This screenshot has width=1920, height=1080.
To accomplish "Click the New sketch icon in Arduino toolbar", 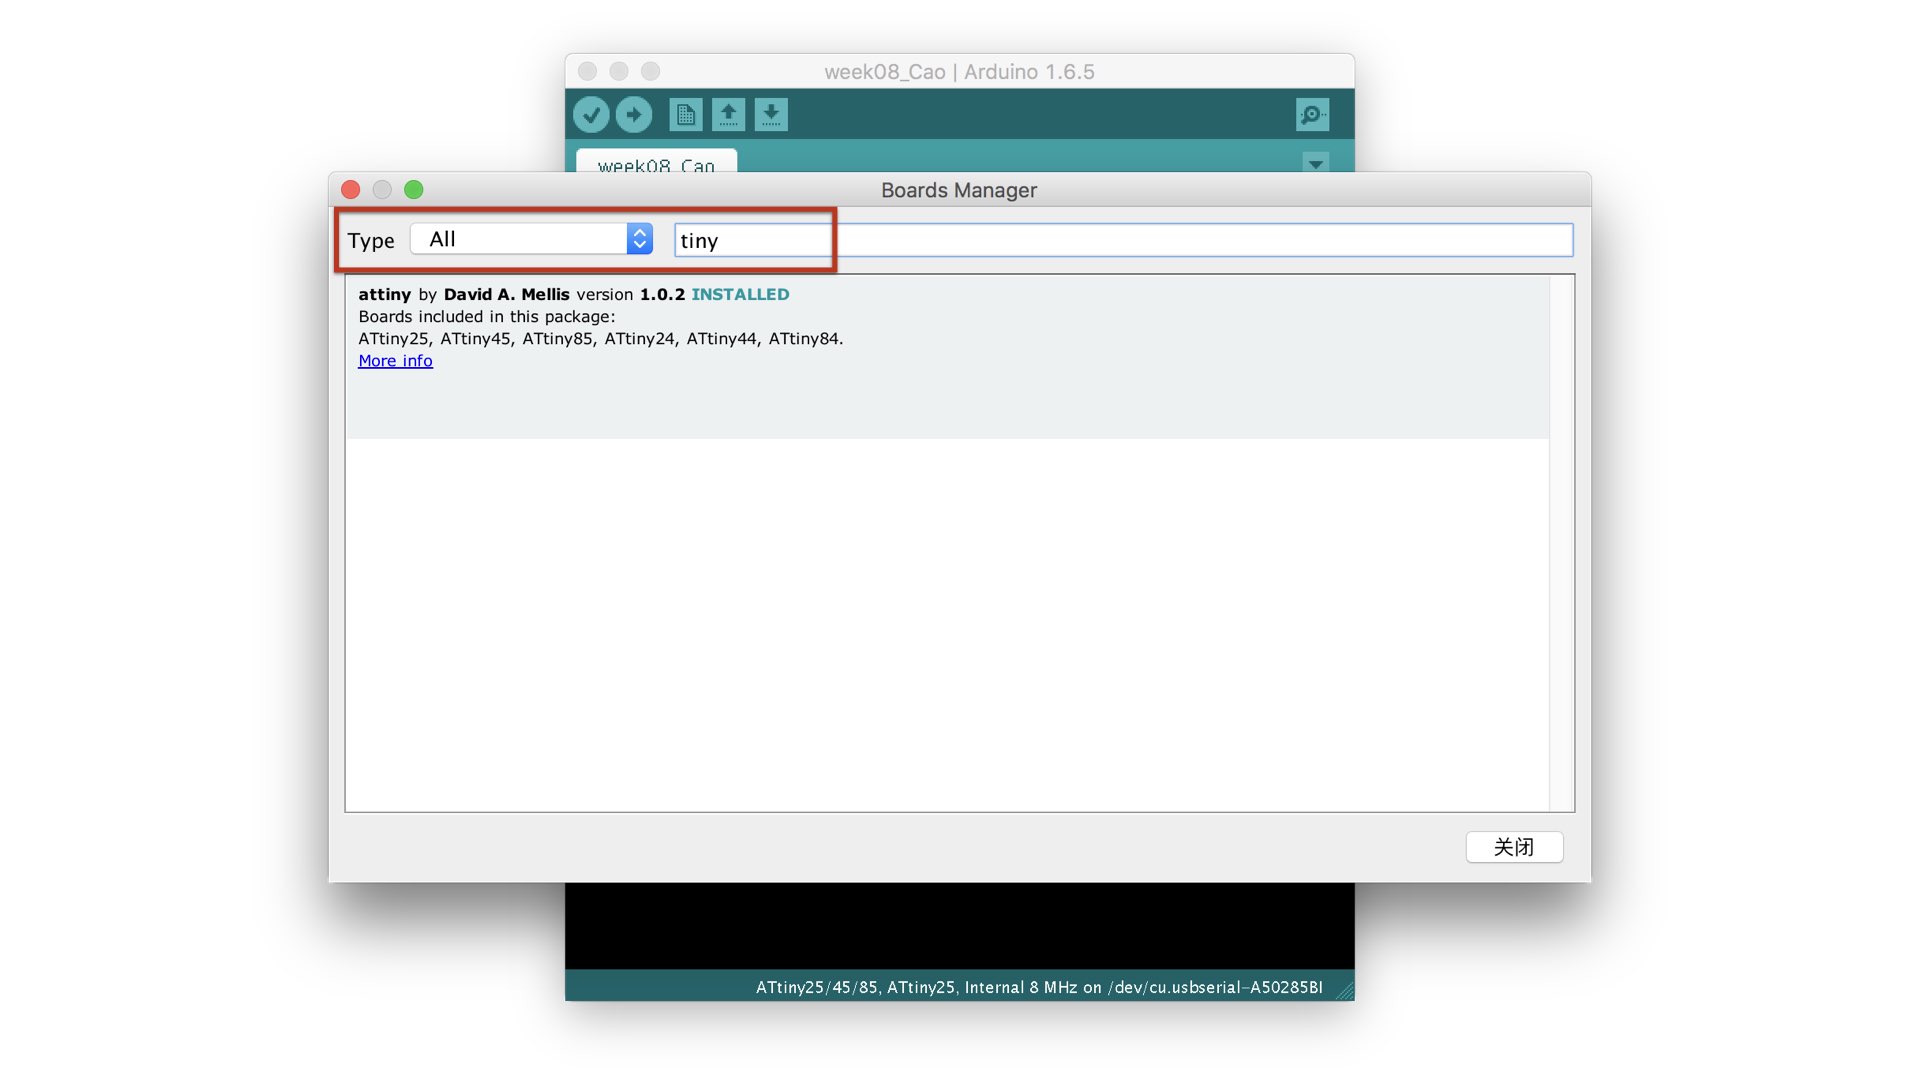I will click(686, 115).
